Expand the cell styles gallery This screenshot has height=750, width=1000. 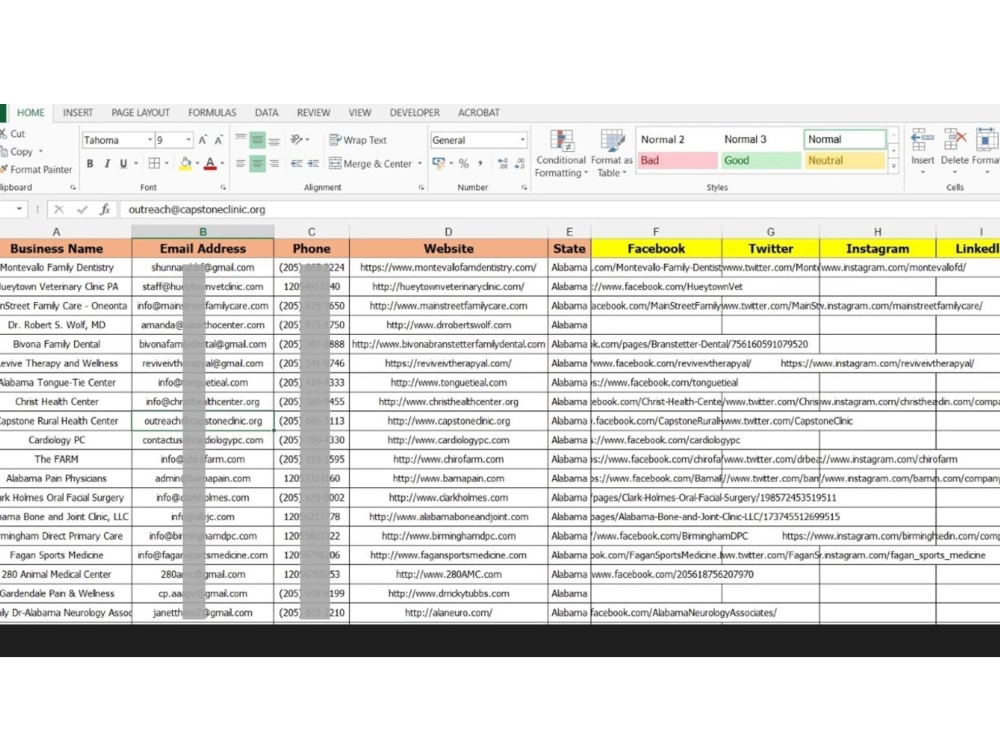(x=893, y=166)
